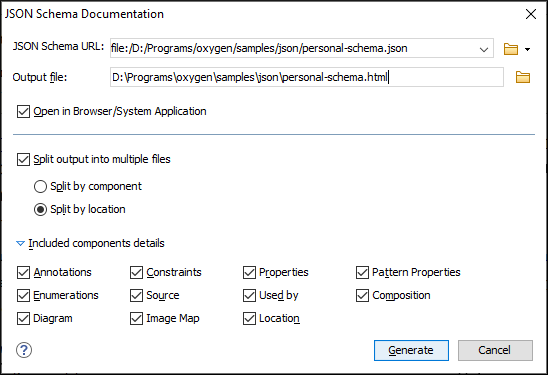Viewport: 548px width, 375px height.
Task: Select Split by component radio button
Action: [x=40, y=186]
